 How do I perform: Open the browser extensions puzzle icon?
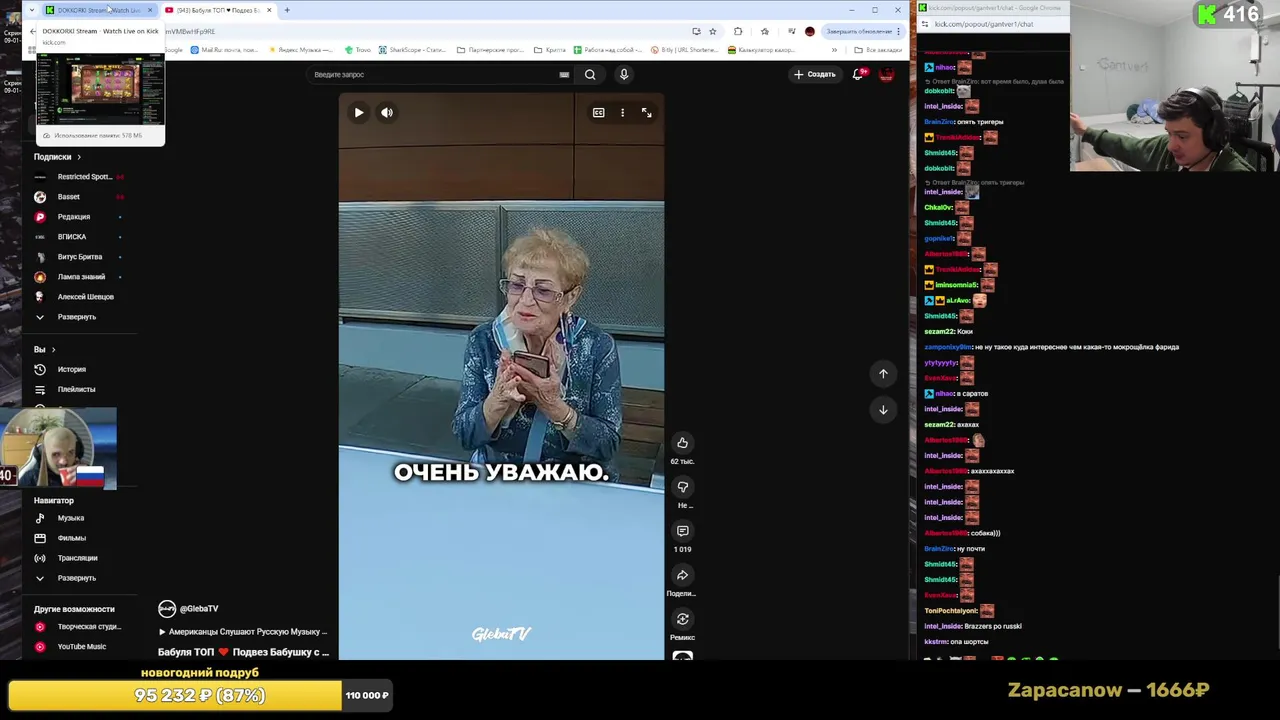click(x=738, y=31)
